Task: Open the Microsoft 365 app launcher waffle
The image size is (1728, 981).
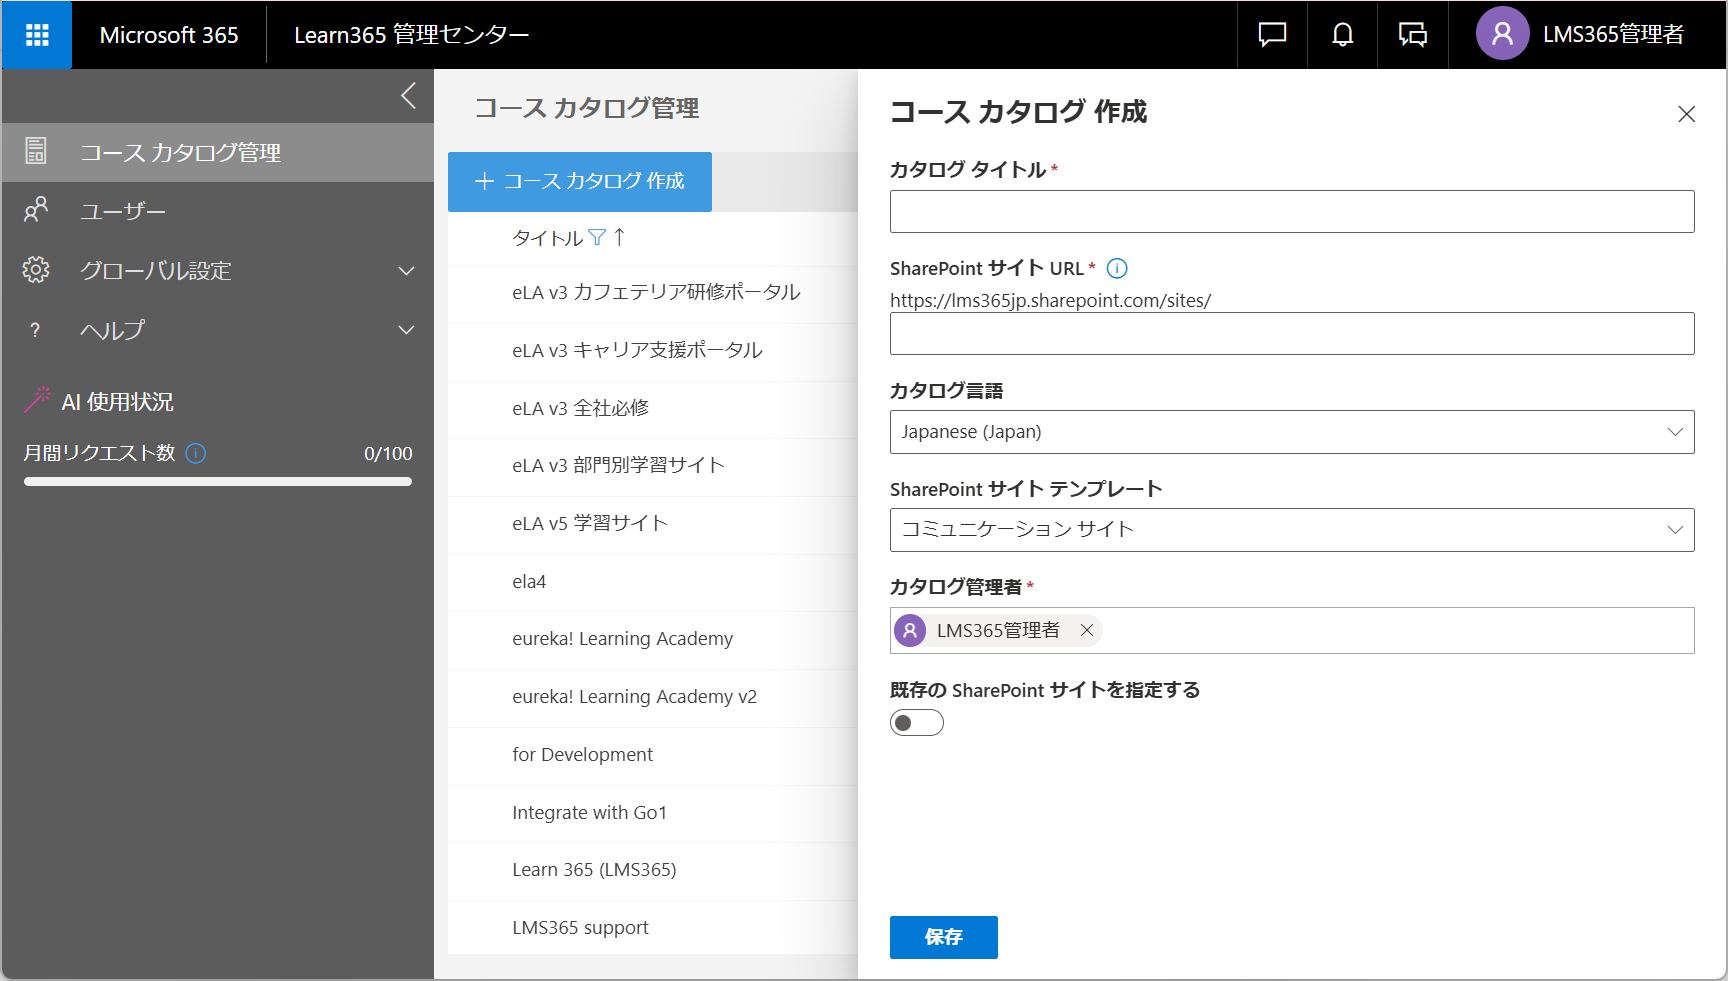Action: [37, 35]
